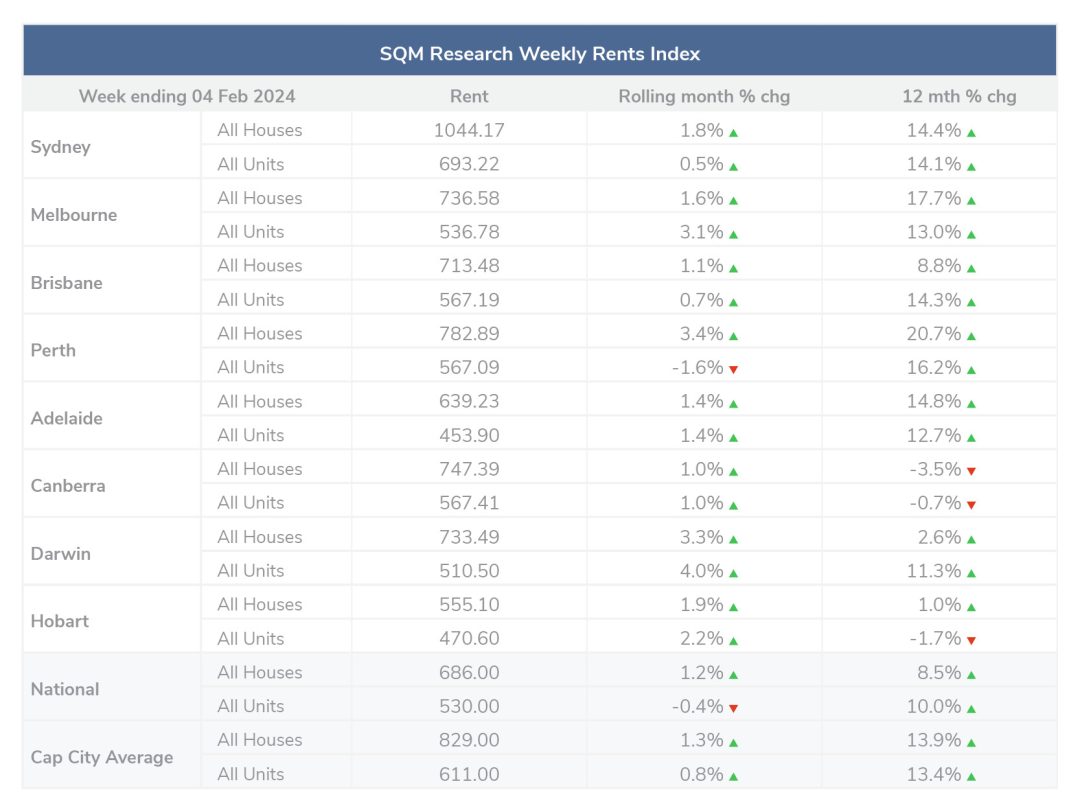The height and width of the screenshot is (810, 1080).
Task: Click the Hobart units monthly change 2.2%
Action: click(x=701, y=638)
